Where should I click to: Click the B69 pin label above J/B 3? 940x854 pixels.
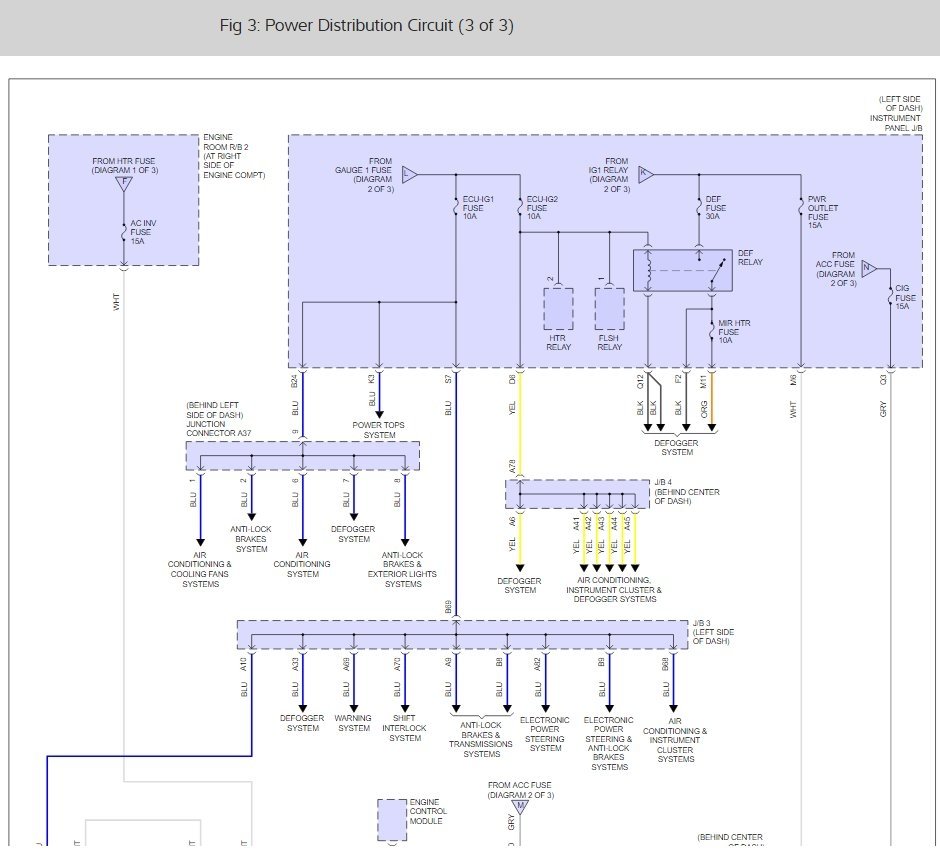(x=448, y=607)
